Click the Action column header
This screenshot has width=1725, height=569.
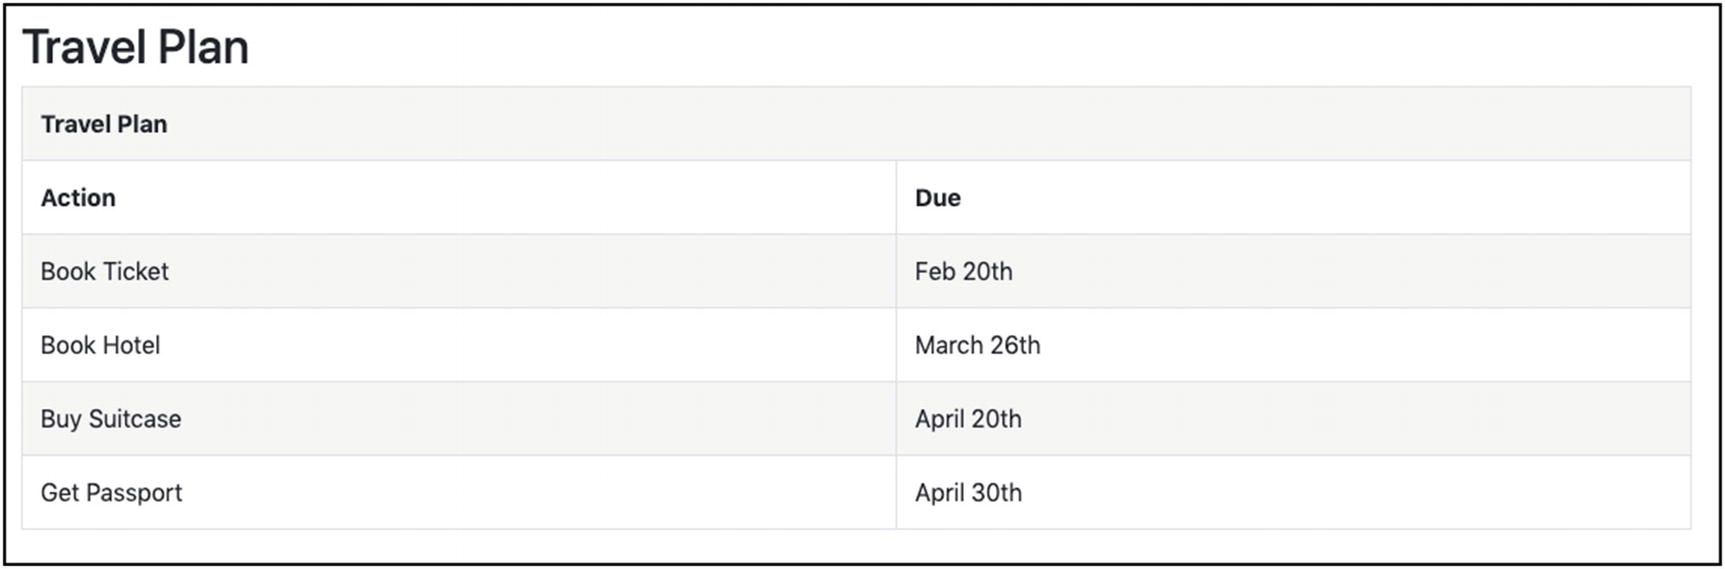point(78,198)
